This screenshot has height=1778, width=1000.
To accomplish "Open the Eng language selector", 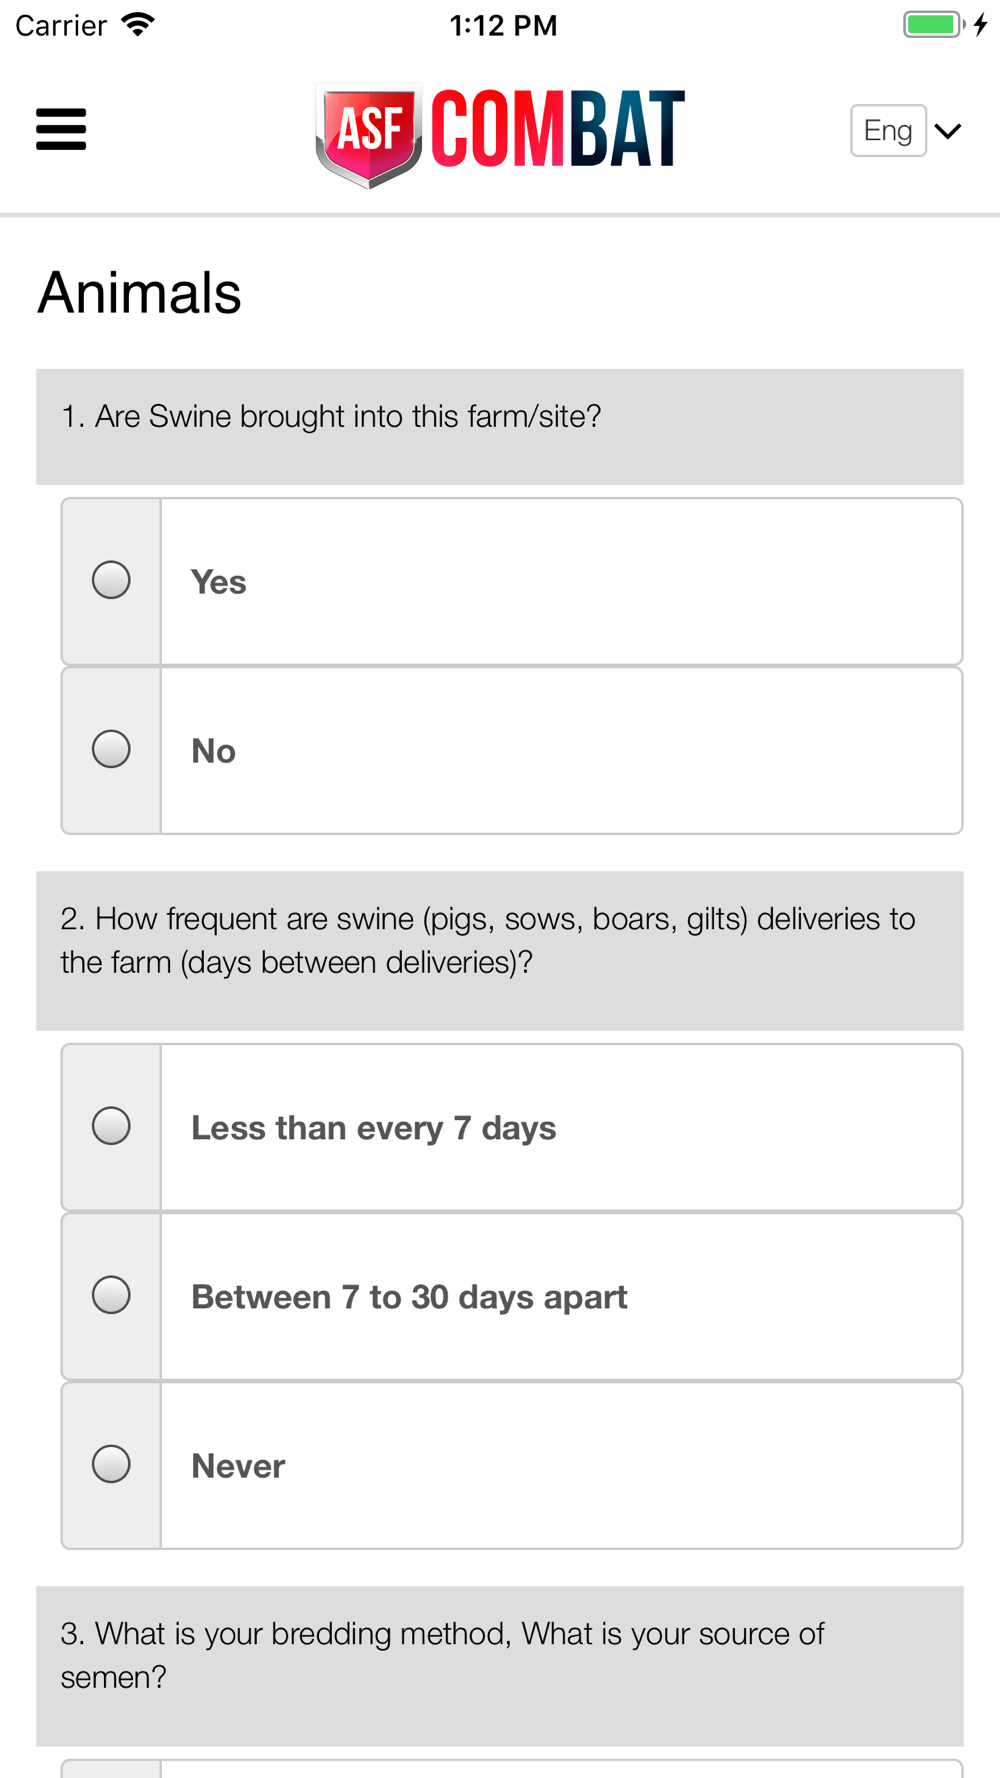I will tap(888, 131).
